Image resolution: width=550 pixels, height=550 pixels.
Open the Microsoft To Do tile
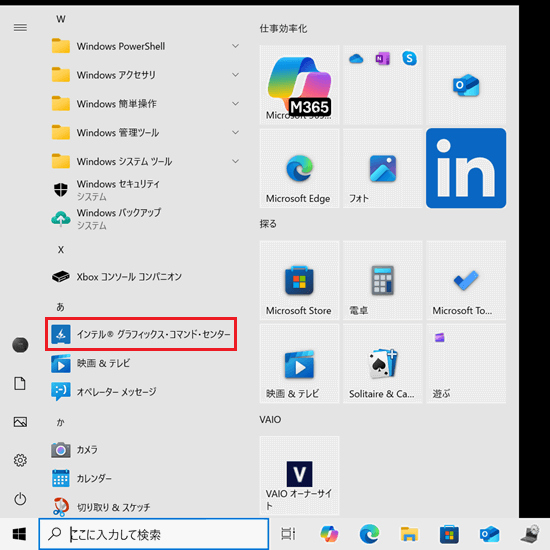click(x=466, y=280)
